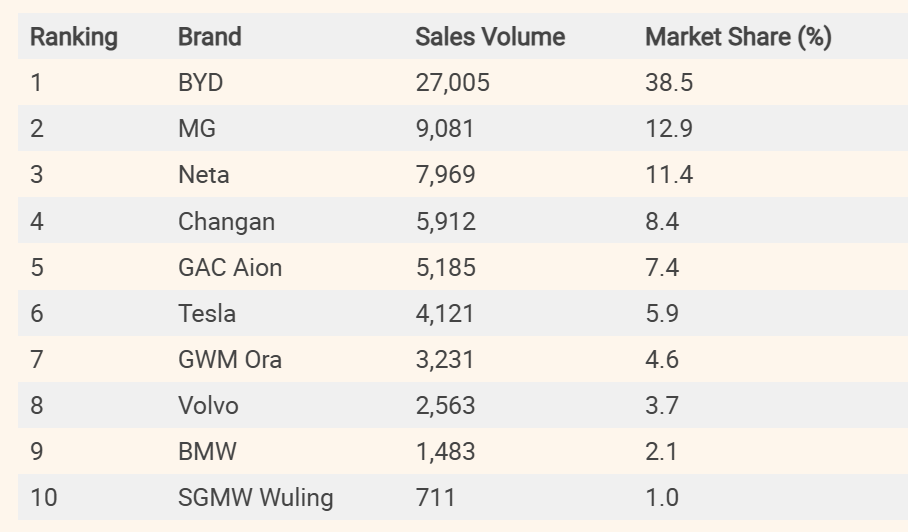908x532 pixels.
Task: Click the sales volume value 711
Action: click(435, 497)
